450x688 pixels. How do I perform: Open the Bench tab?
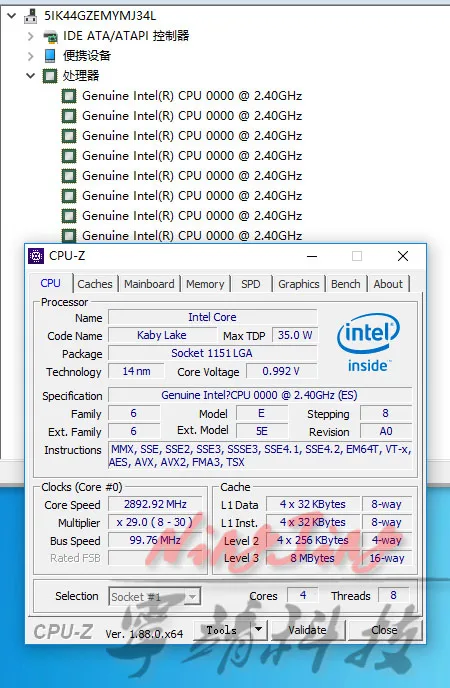[346, 284]
